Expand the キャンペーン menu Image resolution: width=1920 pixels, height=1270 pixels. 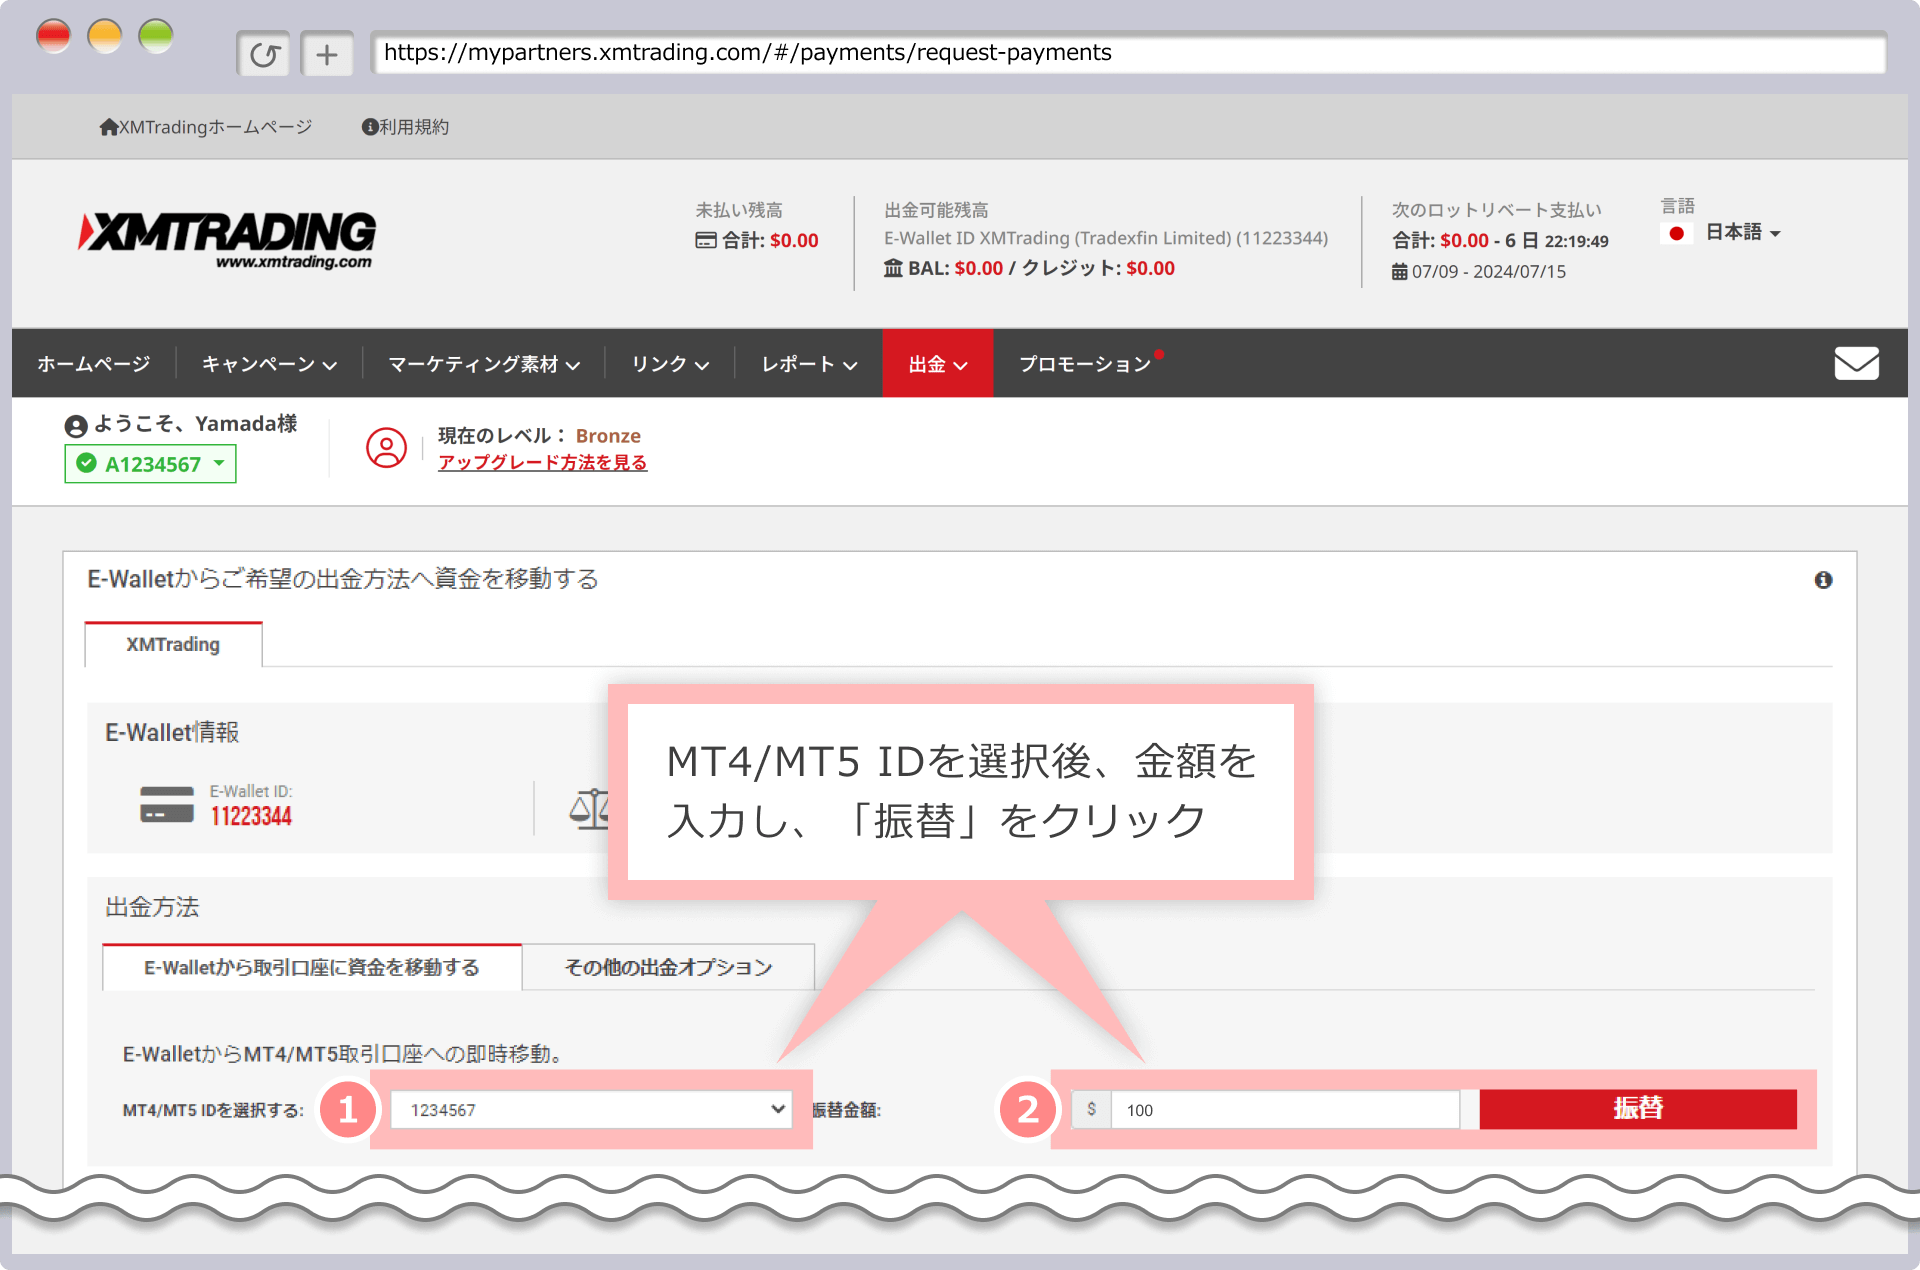(x=269, y=364)
